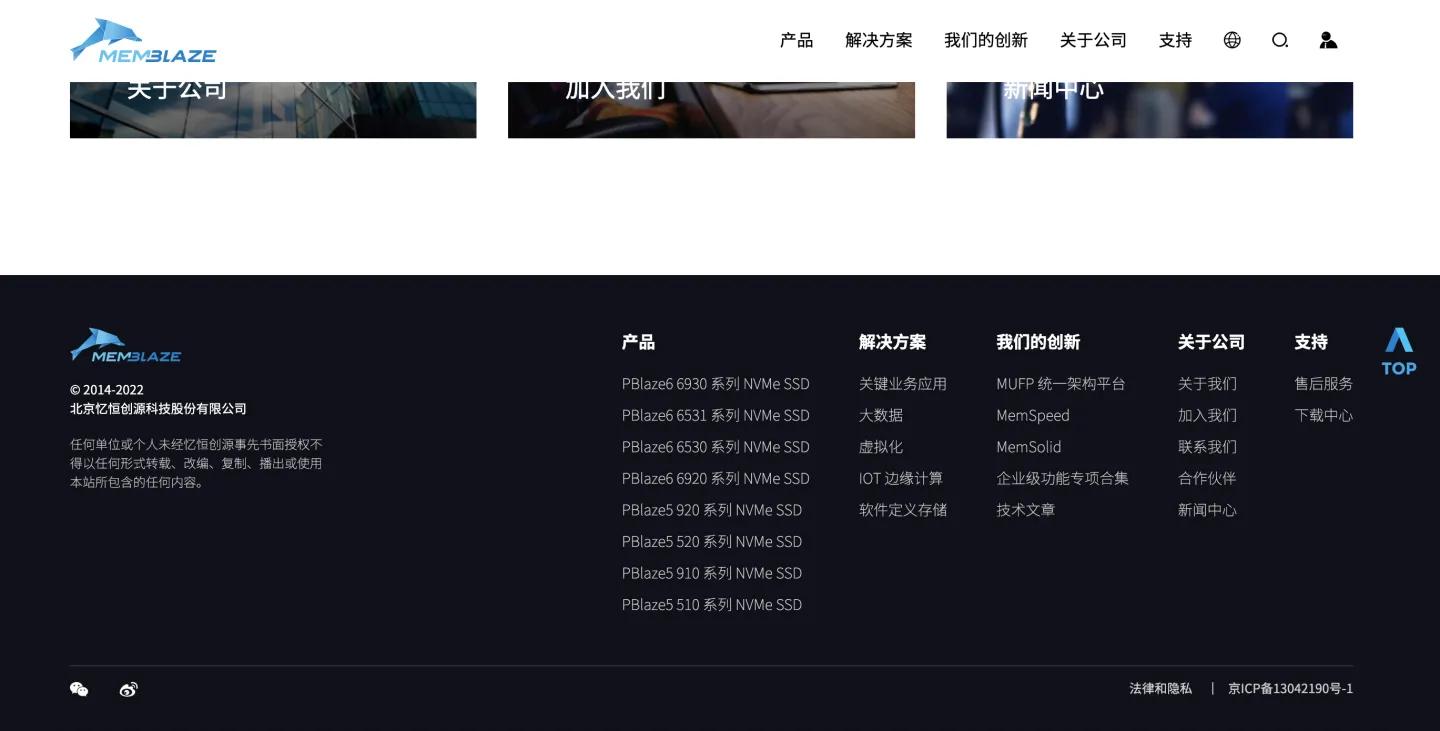Click the search magnifier icon

pyautogui.click(x=1280, y=40)
